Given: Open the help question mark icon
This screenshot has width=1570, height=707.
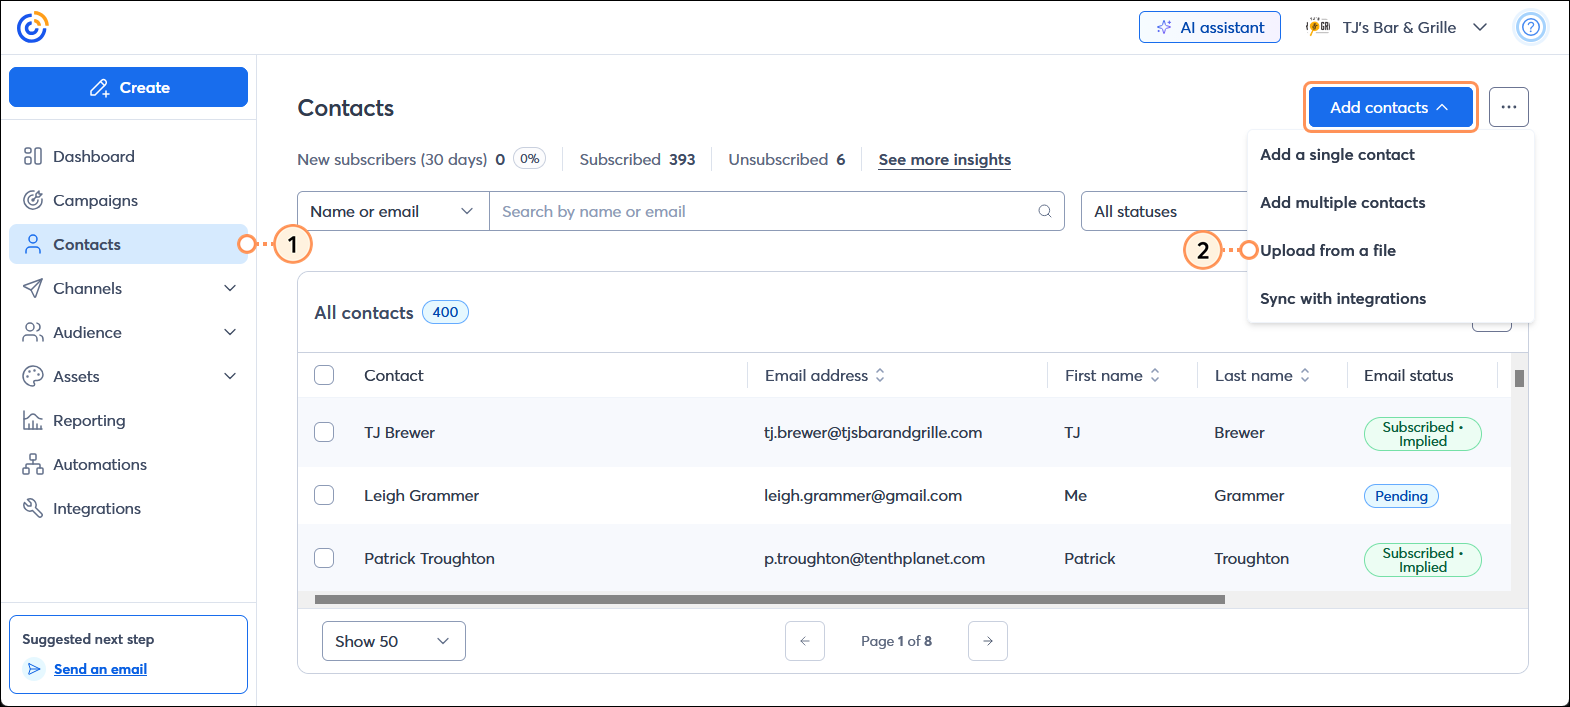Looking at the screenshot, I should pyautogui.click(x=1530, y=27).
